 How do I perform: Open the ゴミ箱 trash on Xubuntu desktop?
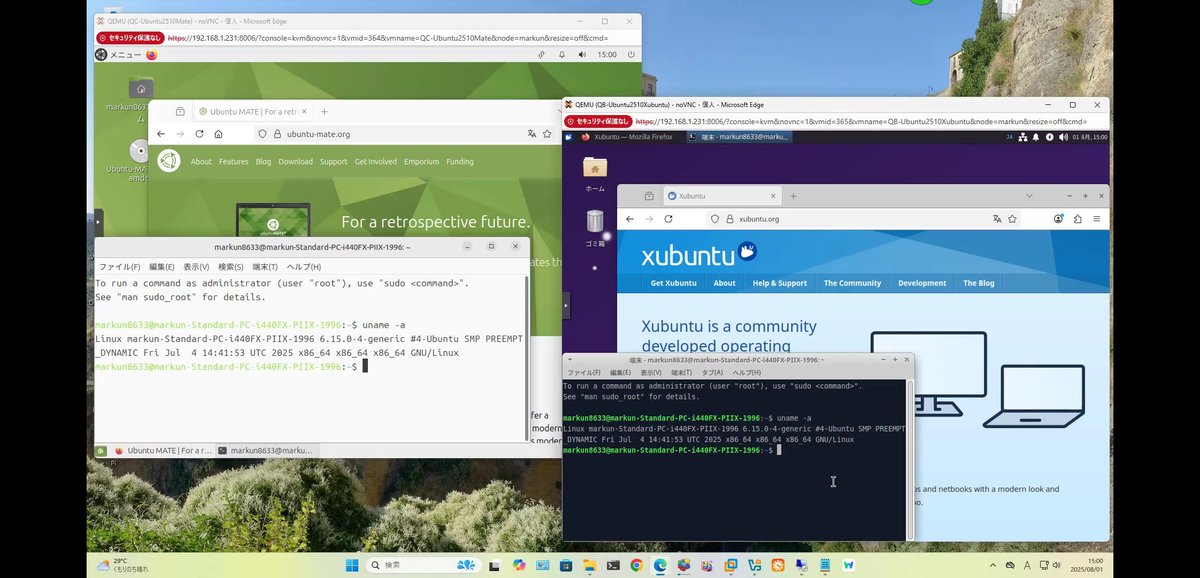coord(595,221)
